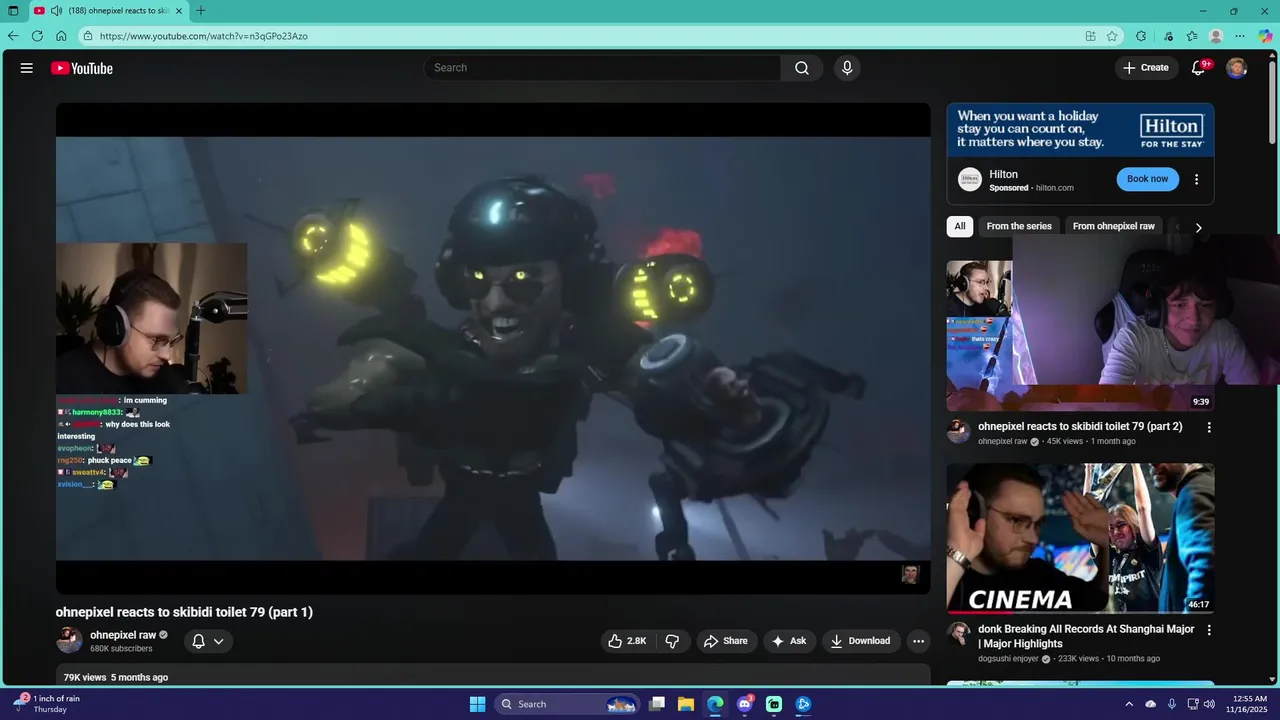The height and width of the screenshot is (720, 1280).
Task: Open YouTube notifications bell
Action: tap(1199, 68)
